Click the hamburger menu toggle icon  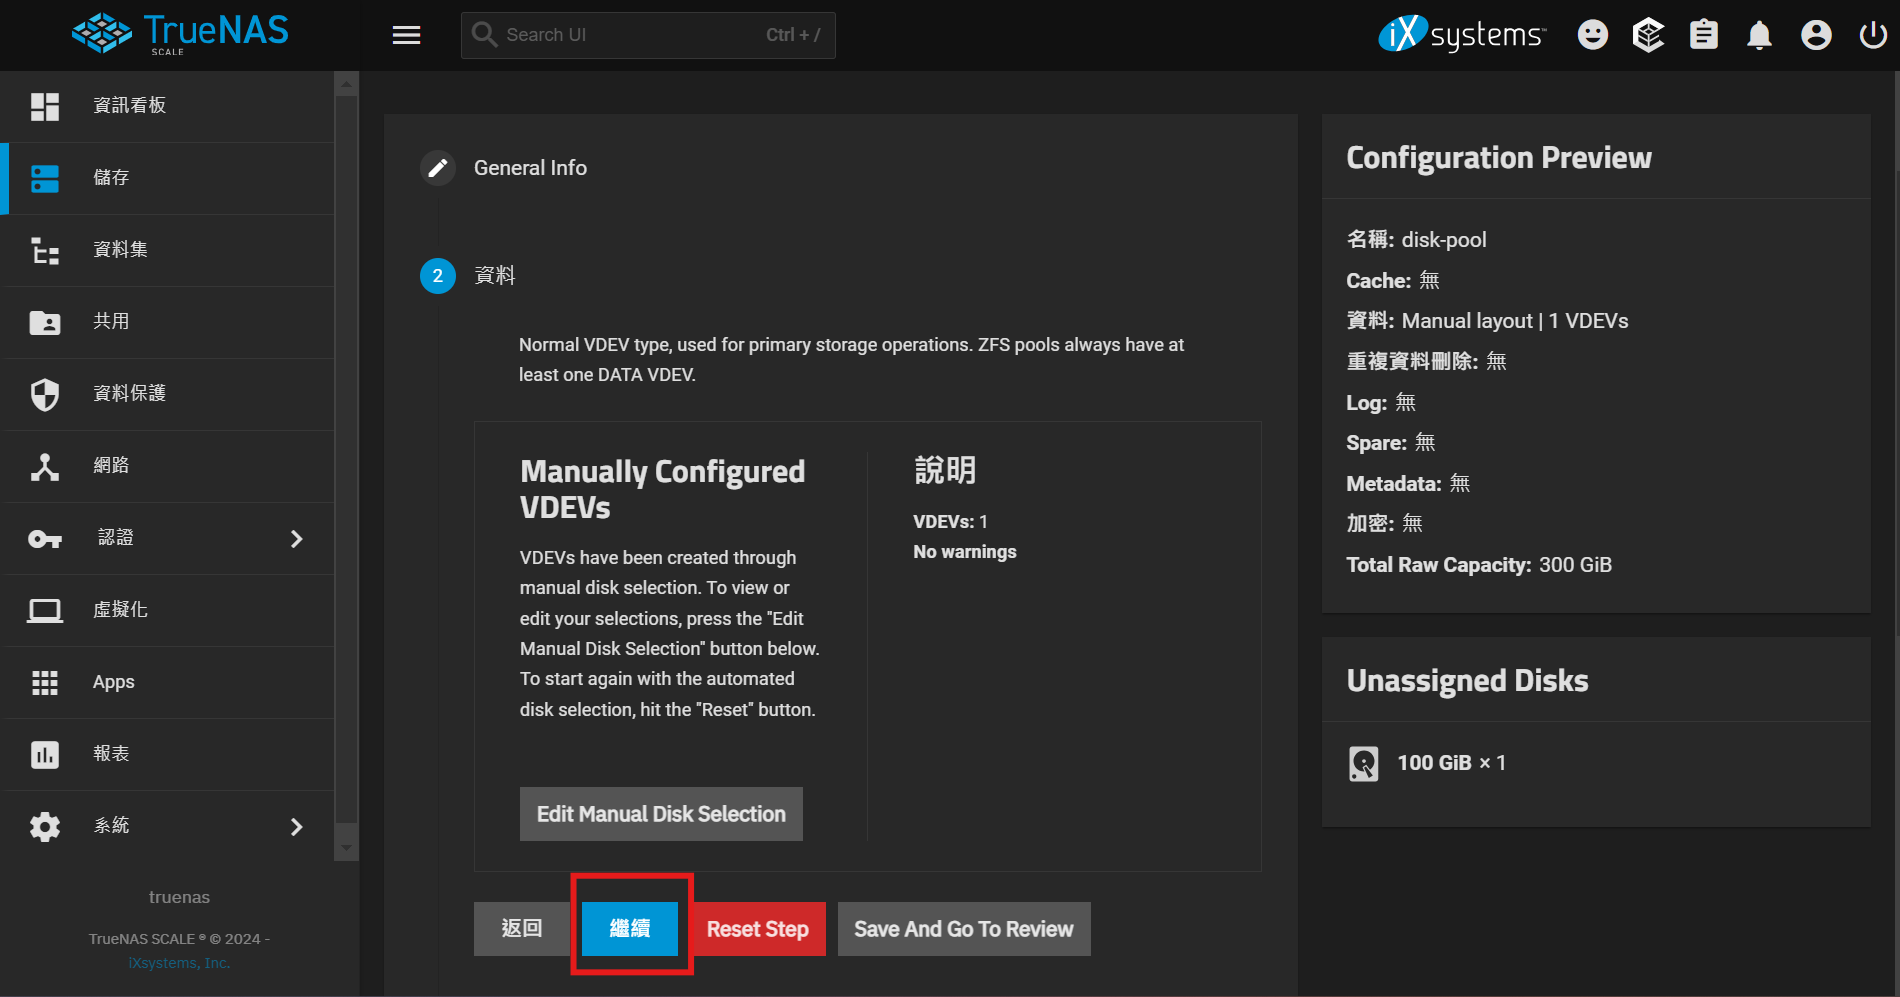click(406, 35)
